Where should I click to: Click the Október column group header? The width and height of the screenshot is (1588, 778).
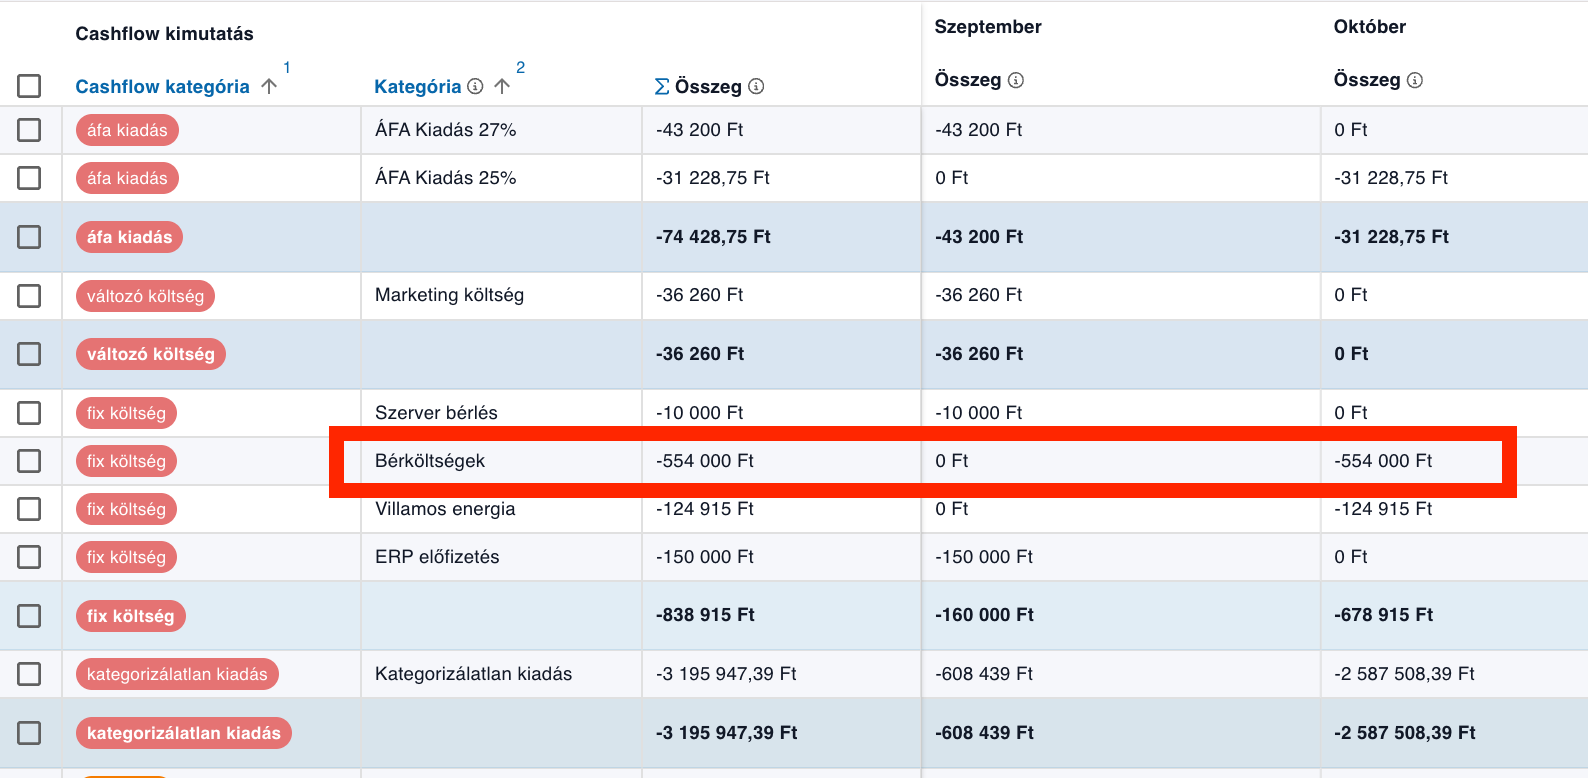pyautogui.click(x=1370, y=27)
